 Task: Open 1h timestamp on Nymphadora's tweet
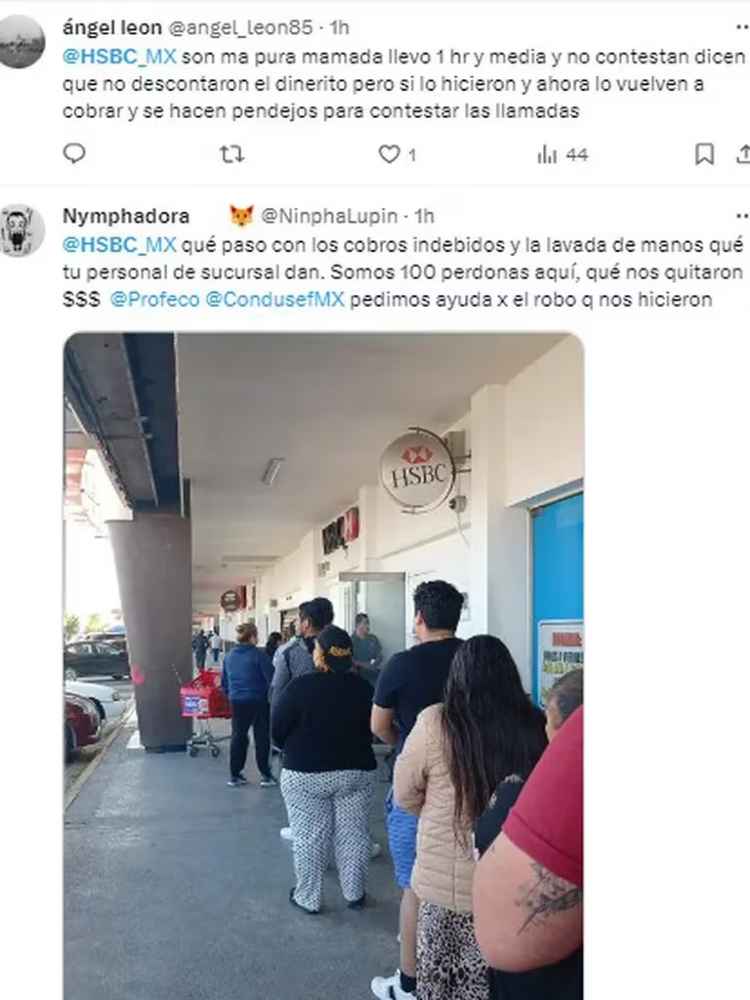(424, 216)
